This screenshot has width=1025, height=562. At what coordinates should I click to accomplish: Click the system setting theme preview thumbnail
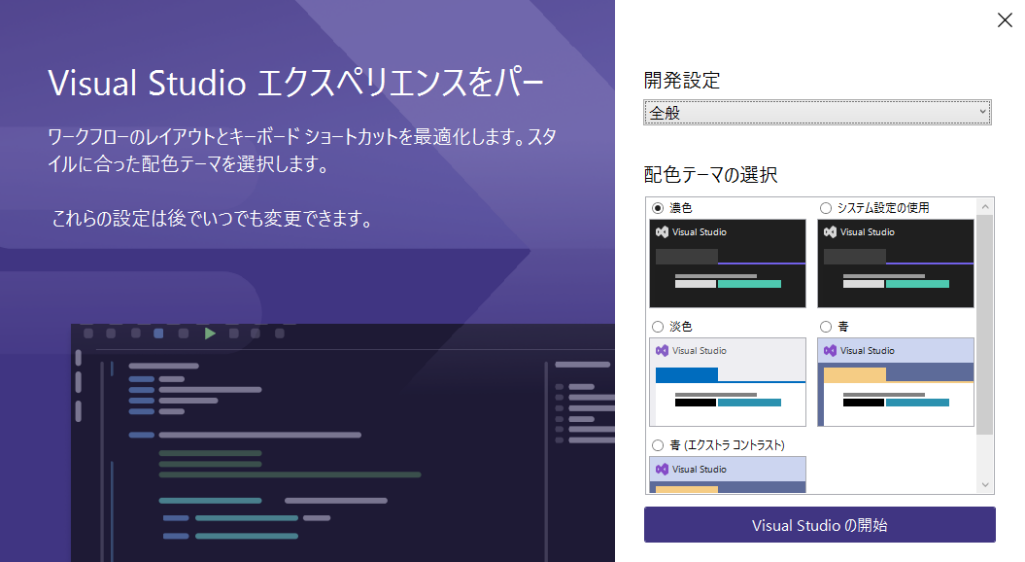click(896, 263)
